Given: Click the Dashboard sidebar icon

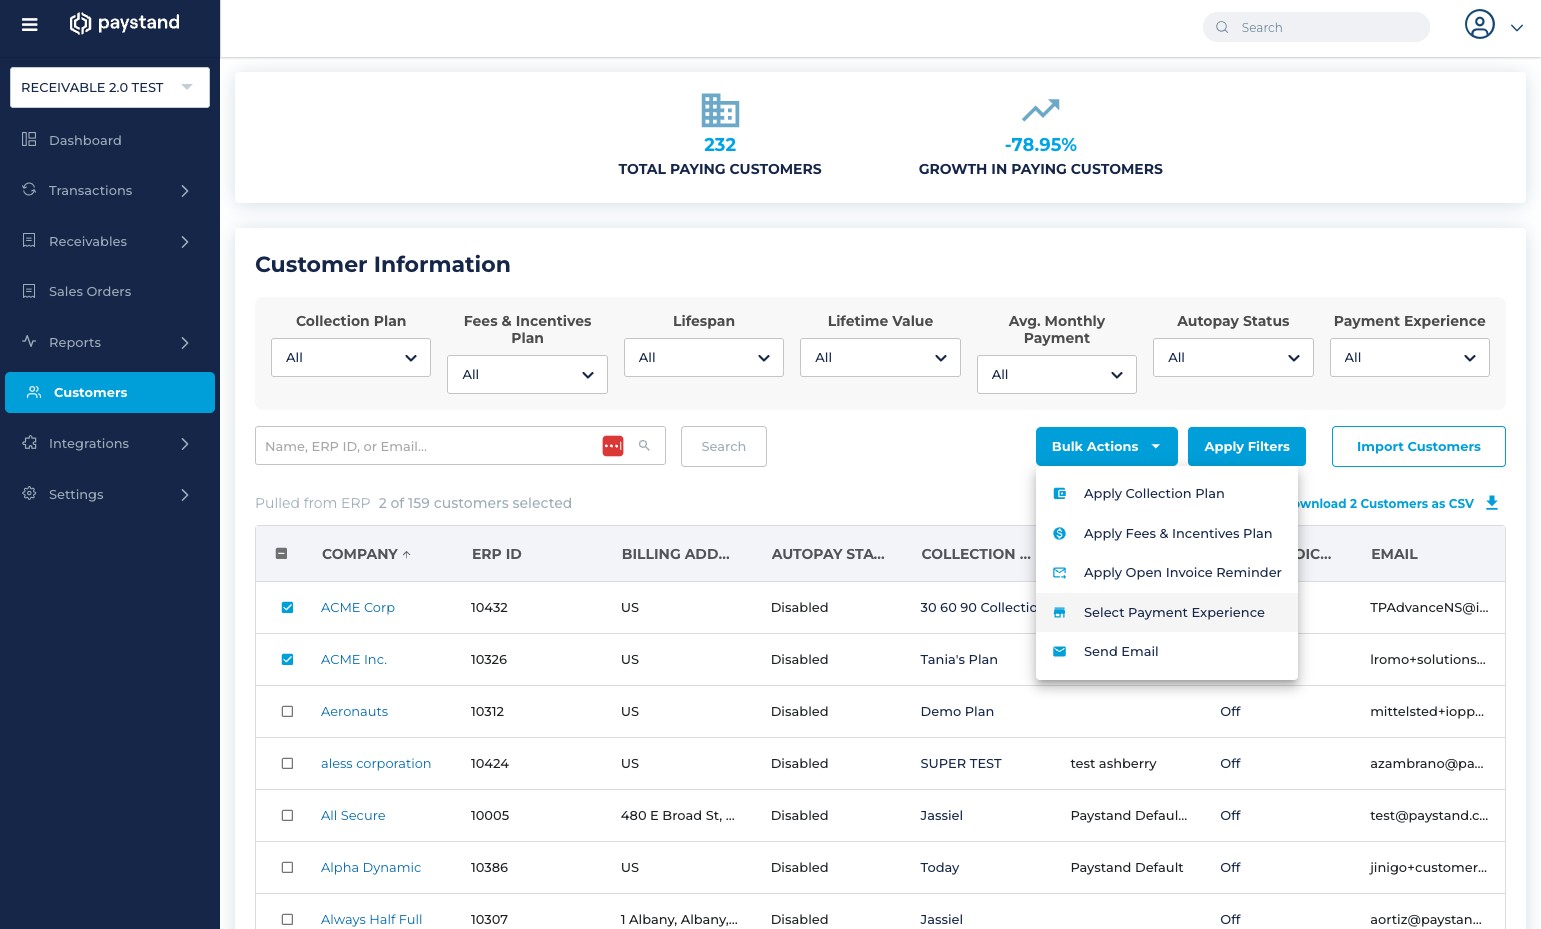Looking at the screenshot, I should coord(29,139).
